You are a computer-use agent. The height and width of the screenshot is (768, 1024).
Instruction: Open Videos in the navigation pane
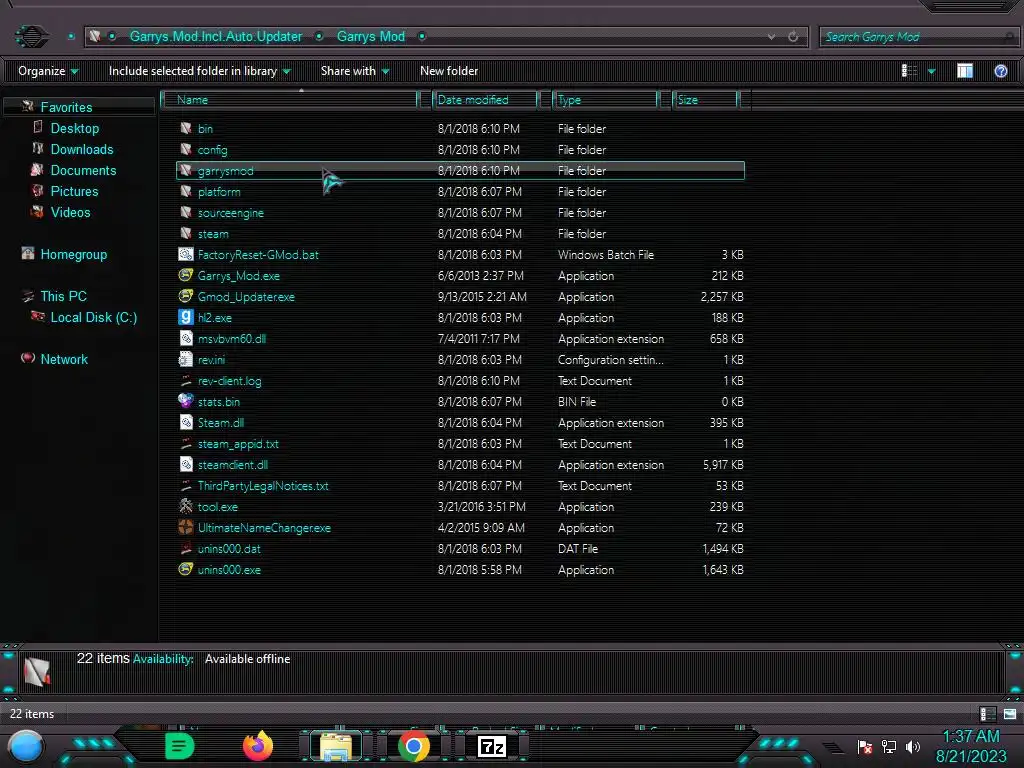(71, 212)
